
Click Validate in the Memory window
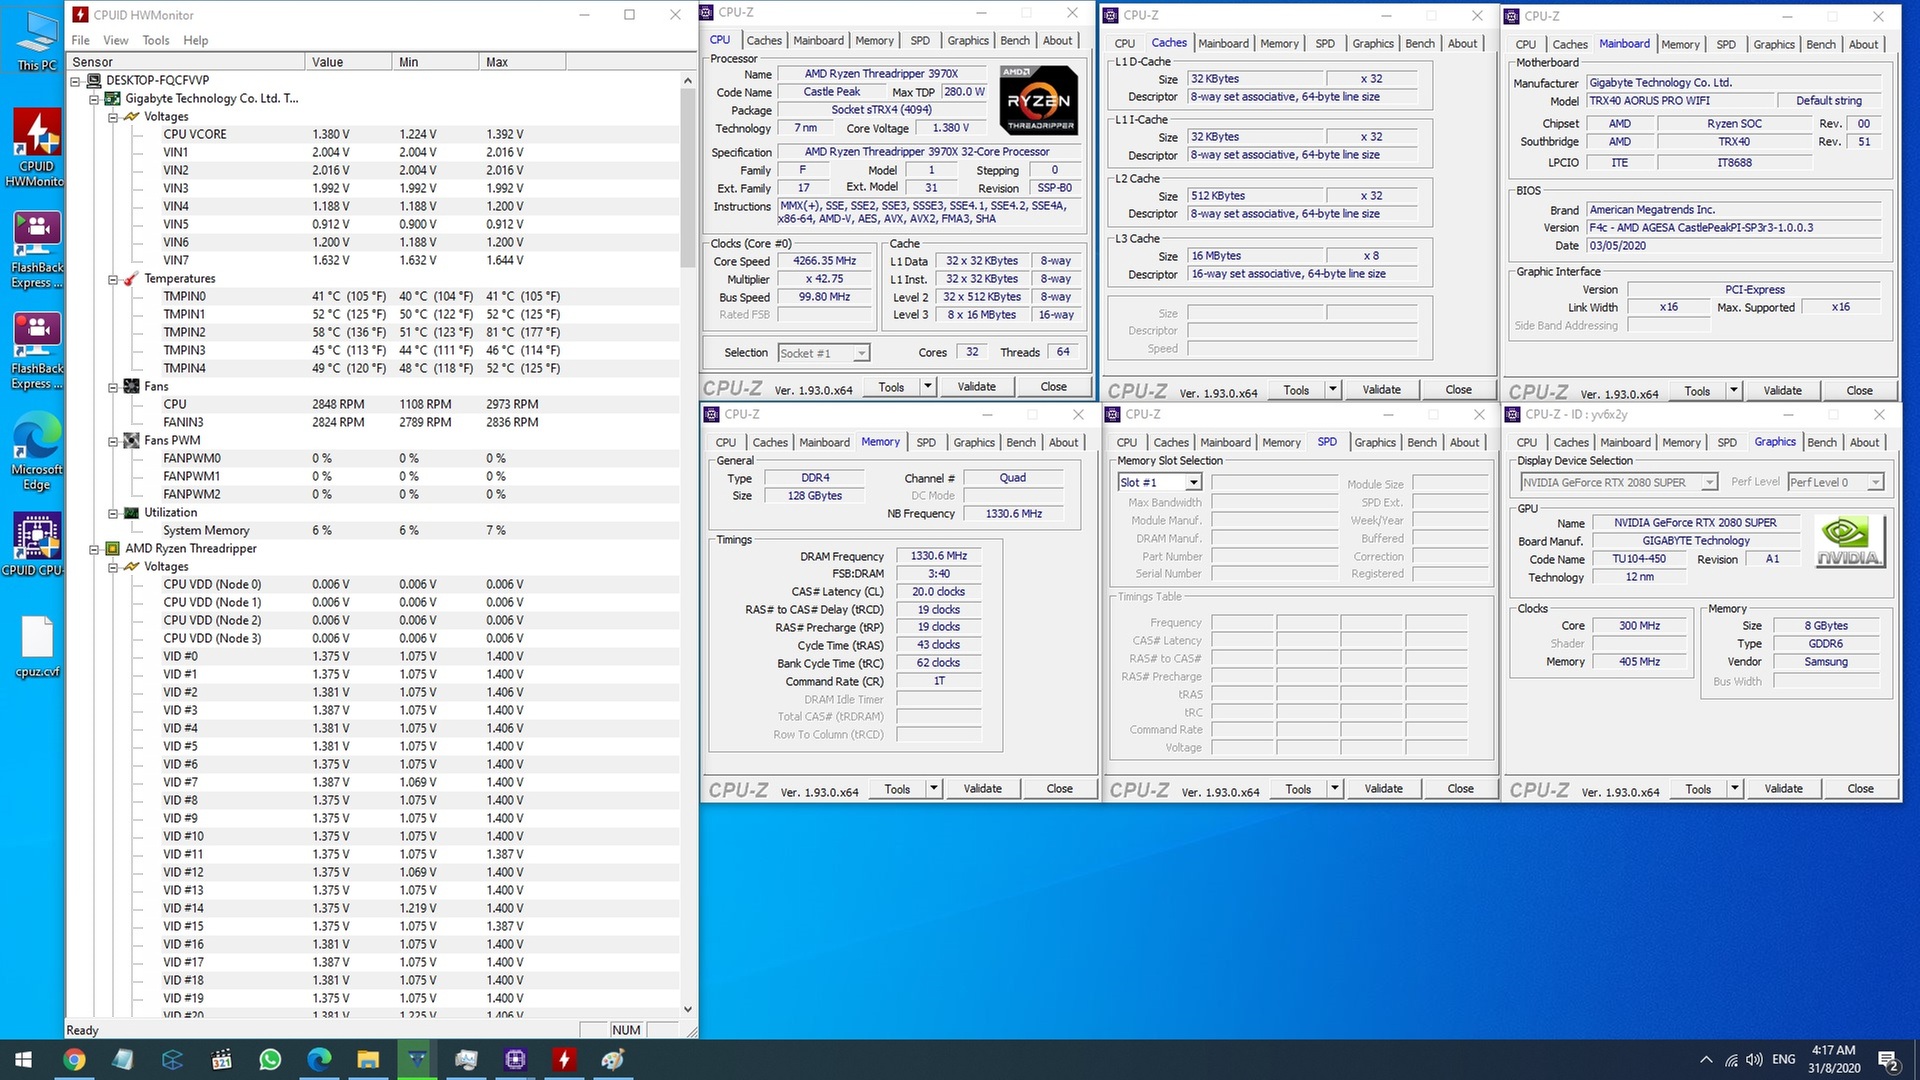pos(982,789)
